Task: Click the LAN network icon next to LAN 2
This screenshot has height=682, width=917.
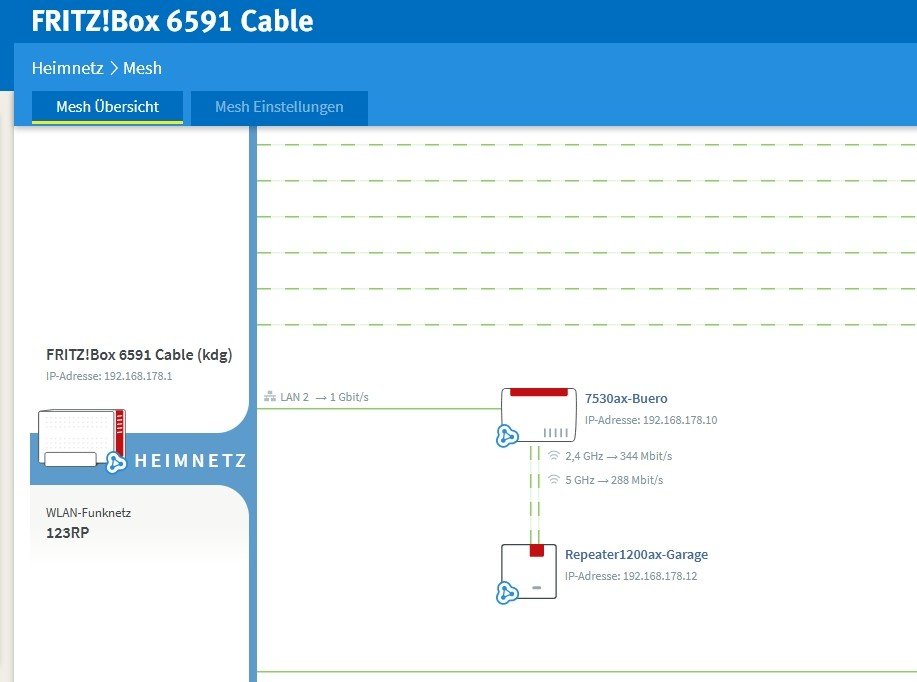Action: pos(270,397)
